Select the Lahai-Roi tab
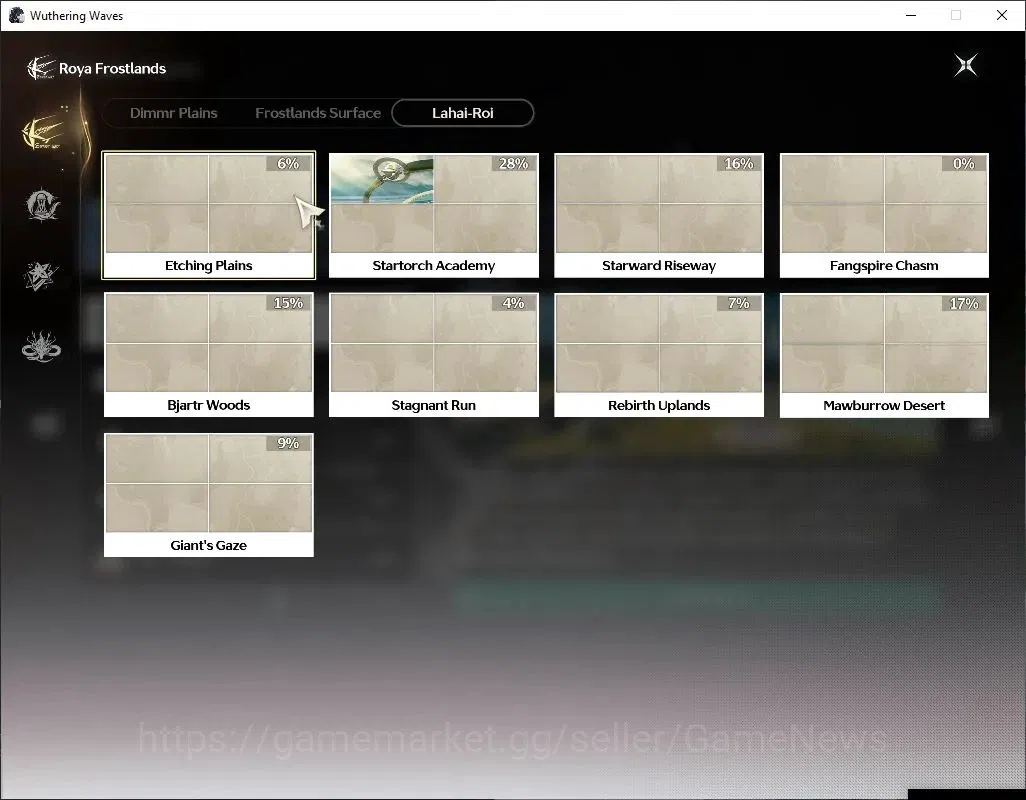The width and height of the screenshot is (1026, 800). [463, 113]
